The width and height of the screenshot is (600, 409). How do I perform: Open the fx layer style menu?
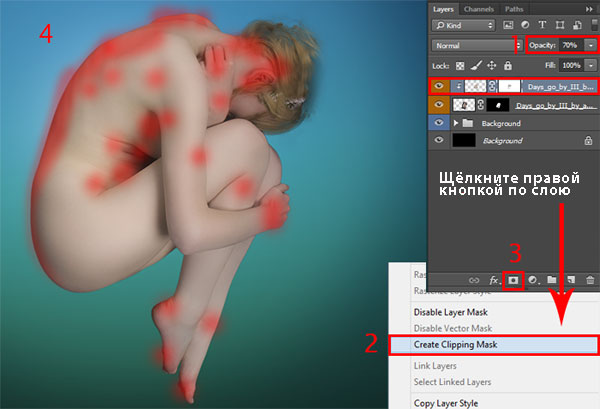click(x=494, y=280)
